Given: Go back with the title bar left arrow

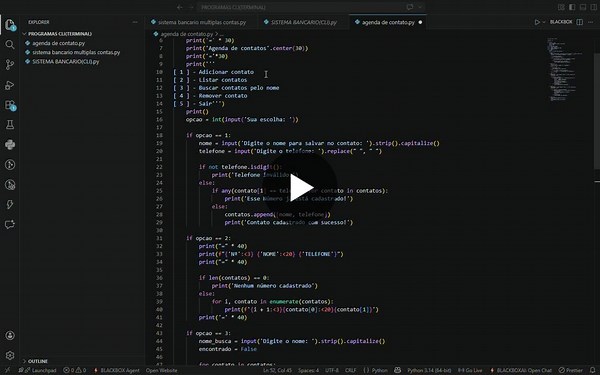Looking at the screenshot, I should 179,7.
